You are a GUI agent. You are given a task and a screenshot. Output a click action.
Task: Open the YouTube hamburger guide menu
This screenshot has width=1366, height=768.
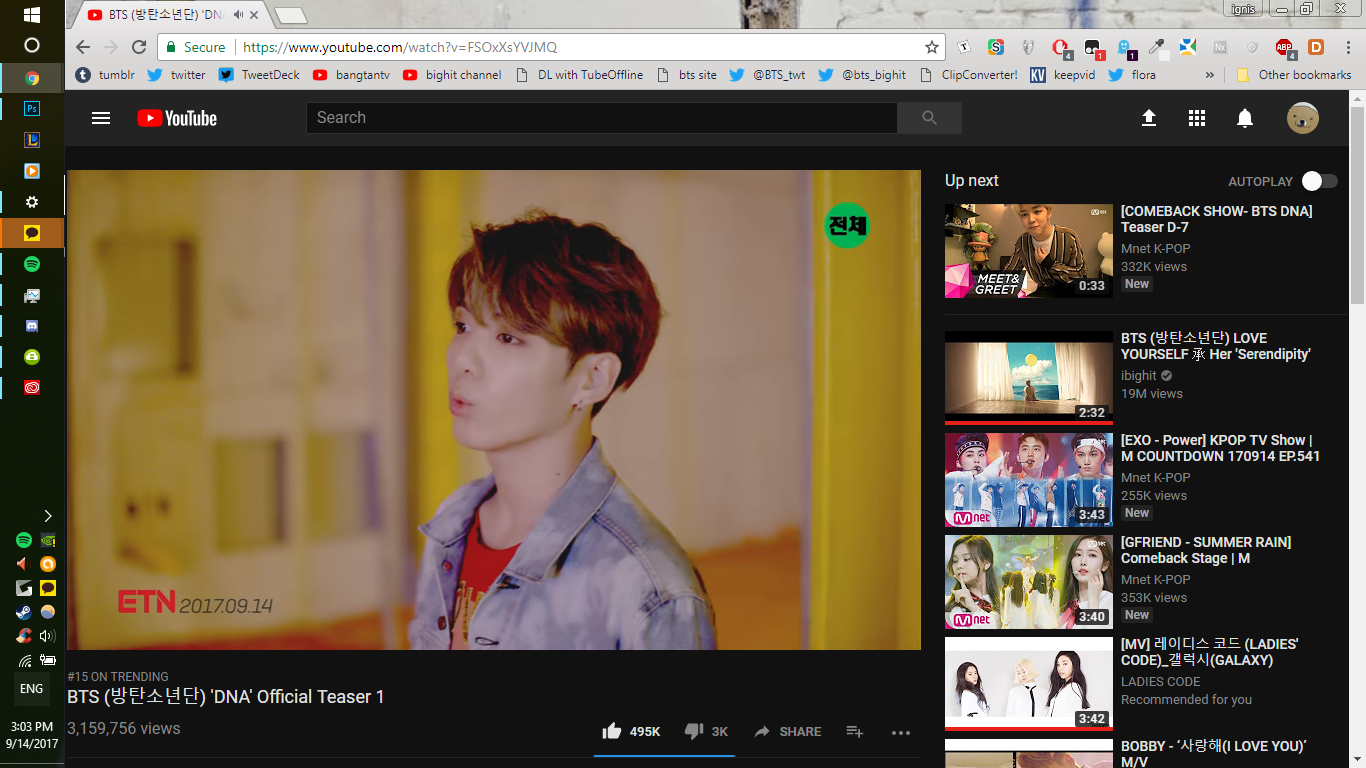point(100,118)
